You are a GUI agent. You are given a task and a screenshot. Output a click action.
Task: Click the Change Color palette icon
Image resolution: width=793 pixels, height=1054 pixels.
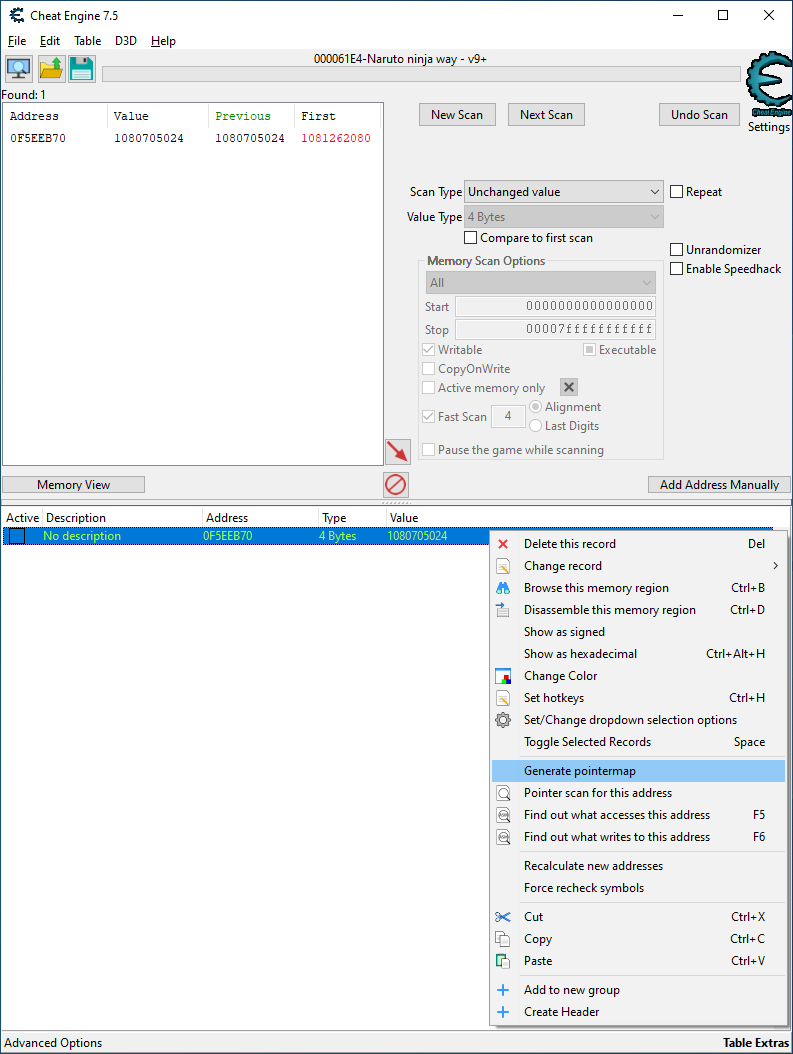pos(503,676)
